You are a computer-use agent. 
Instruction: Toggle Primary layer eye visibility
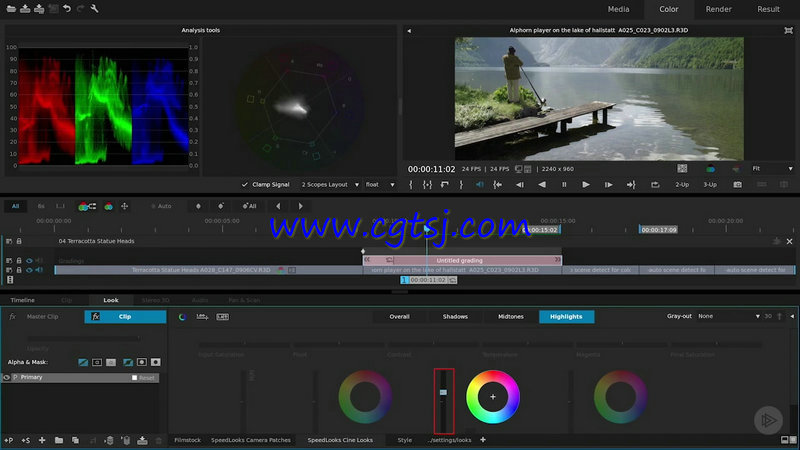(7, 378)
